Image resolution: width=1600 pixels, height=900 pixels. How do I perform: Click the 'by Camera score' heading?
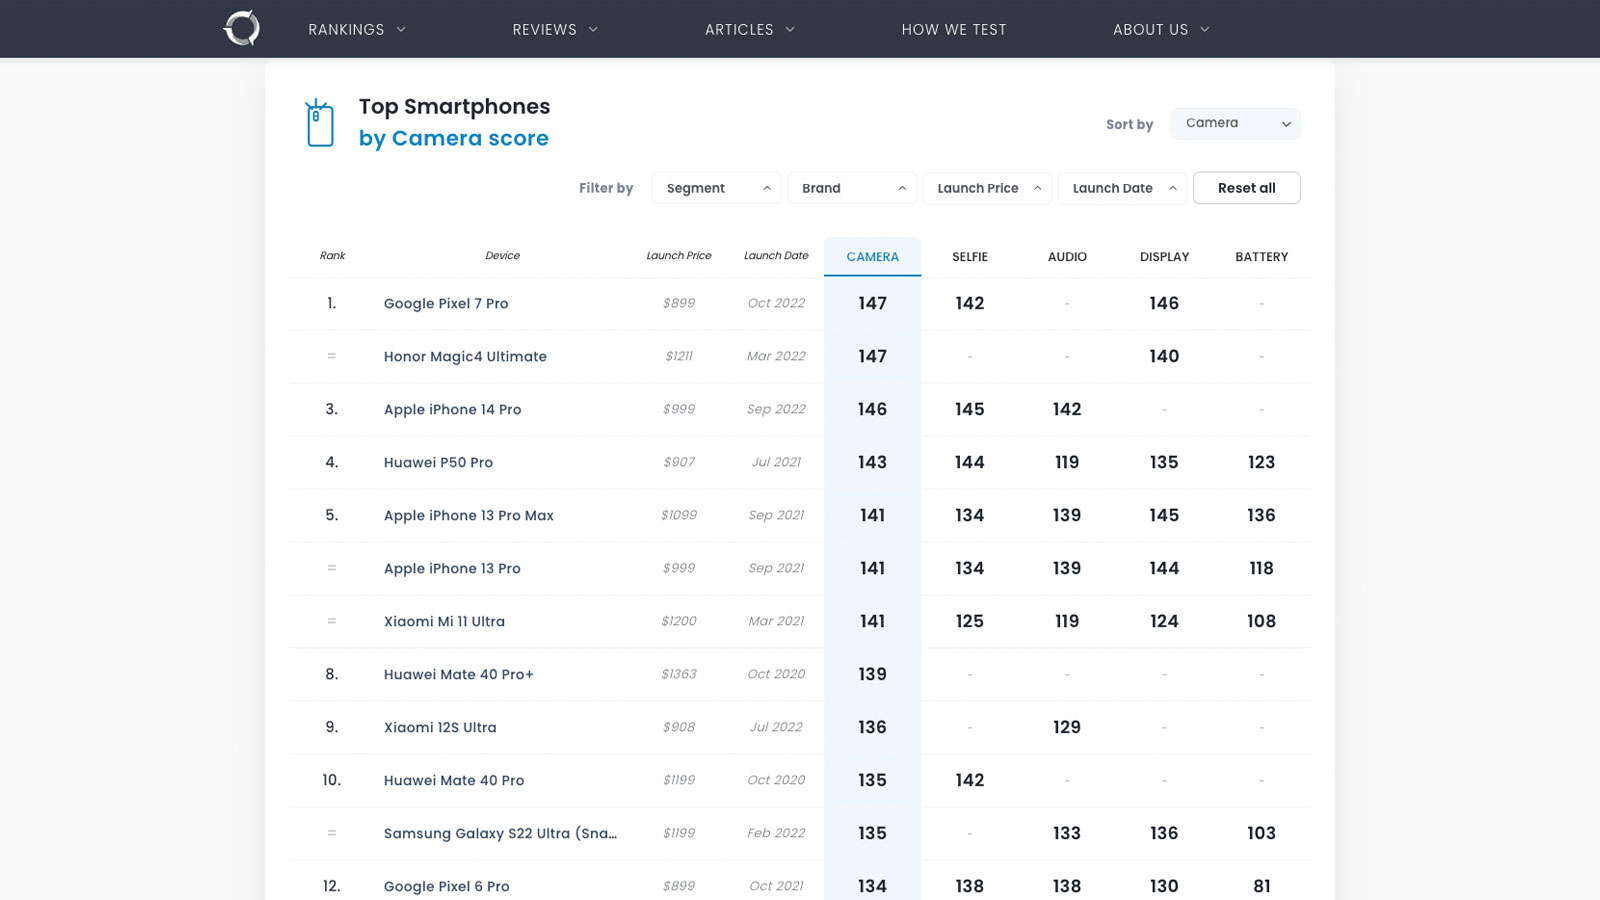coord(454,139)
